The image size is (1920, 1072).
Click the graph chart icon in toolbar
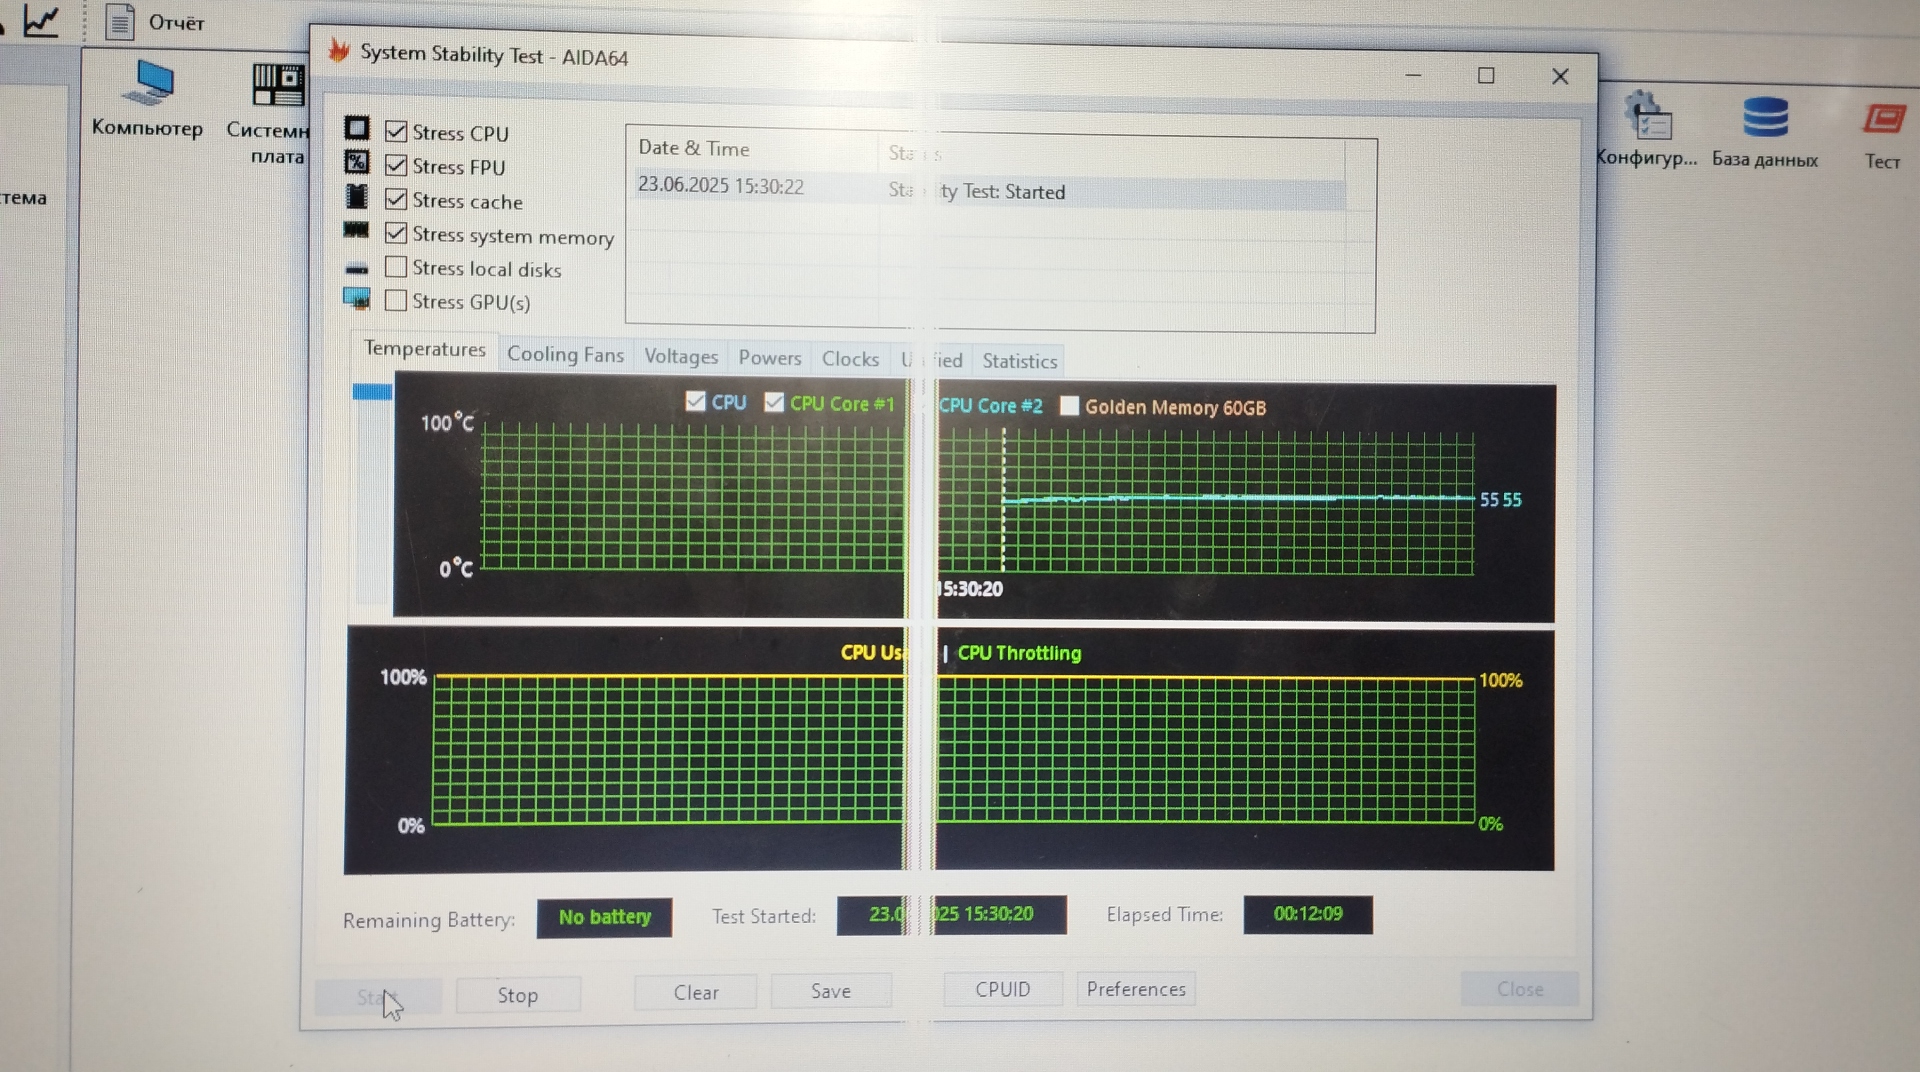pyautogui.click(x=40, y=20)
